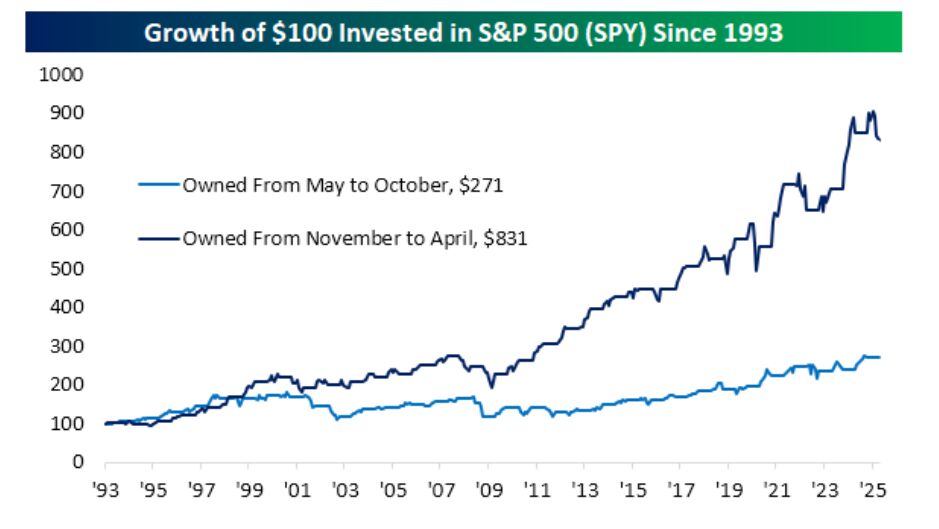Click the light blue legend line swatch
This screenshot has height=529, width=939.
tap(159, 185)
